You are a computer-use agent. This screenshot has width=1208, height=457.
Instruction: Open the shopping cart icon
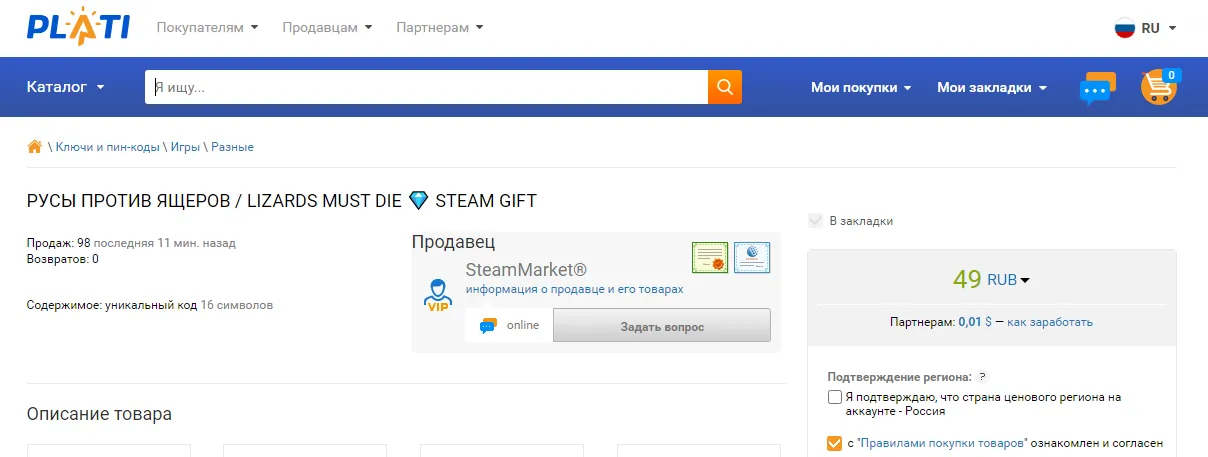[1158, 88]
